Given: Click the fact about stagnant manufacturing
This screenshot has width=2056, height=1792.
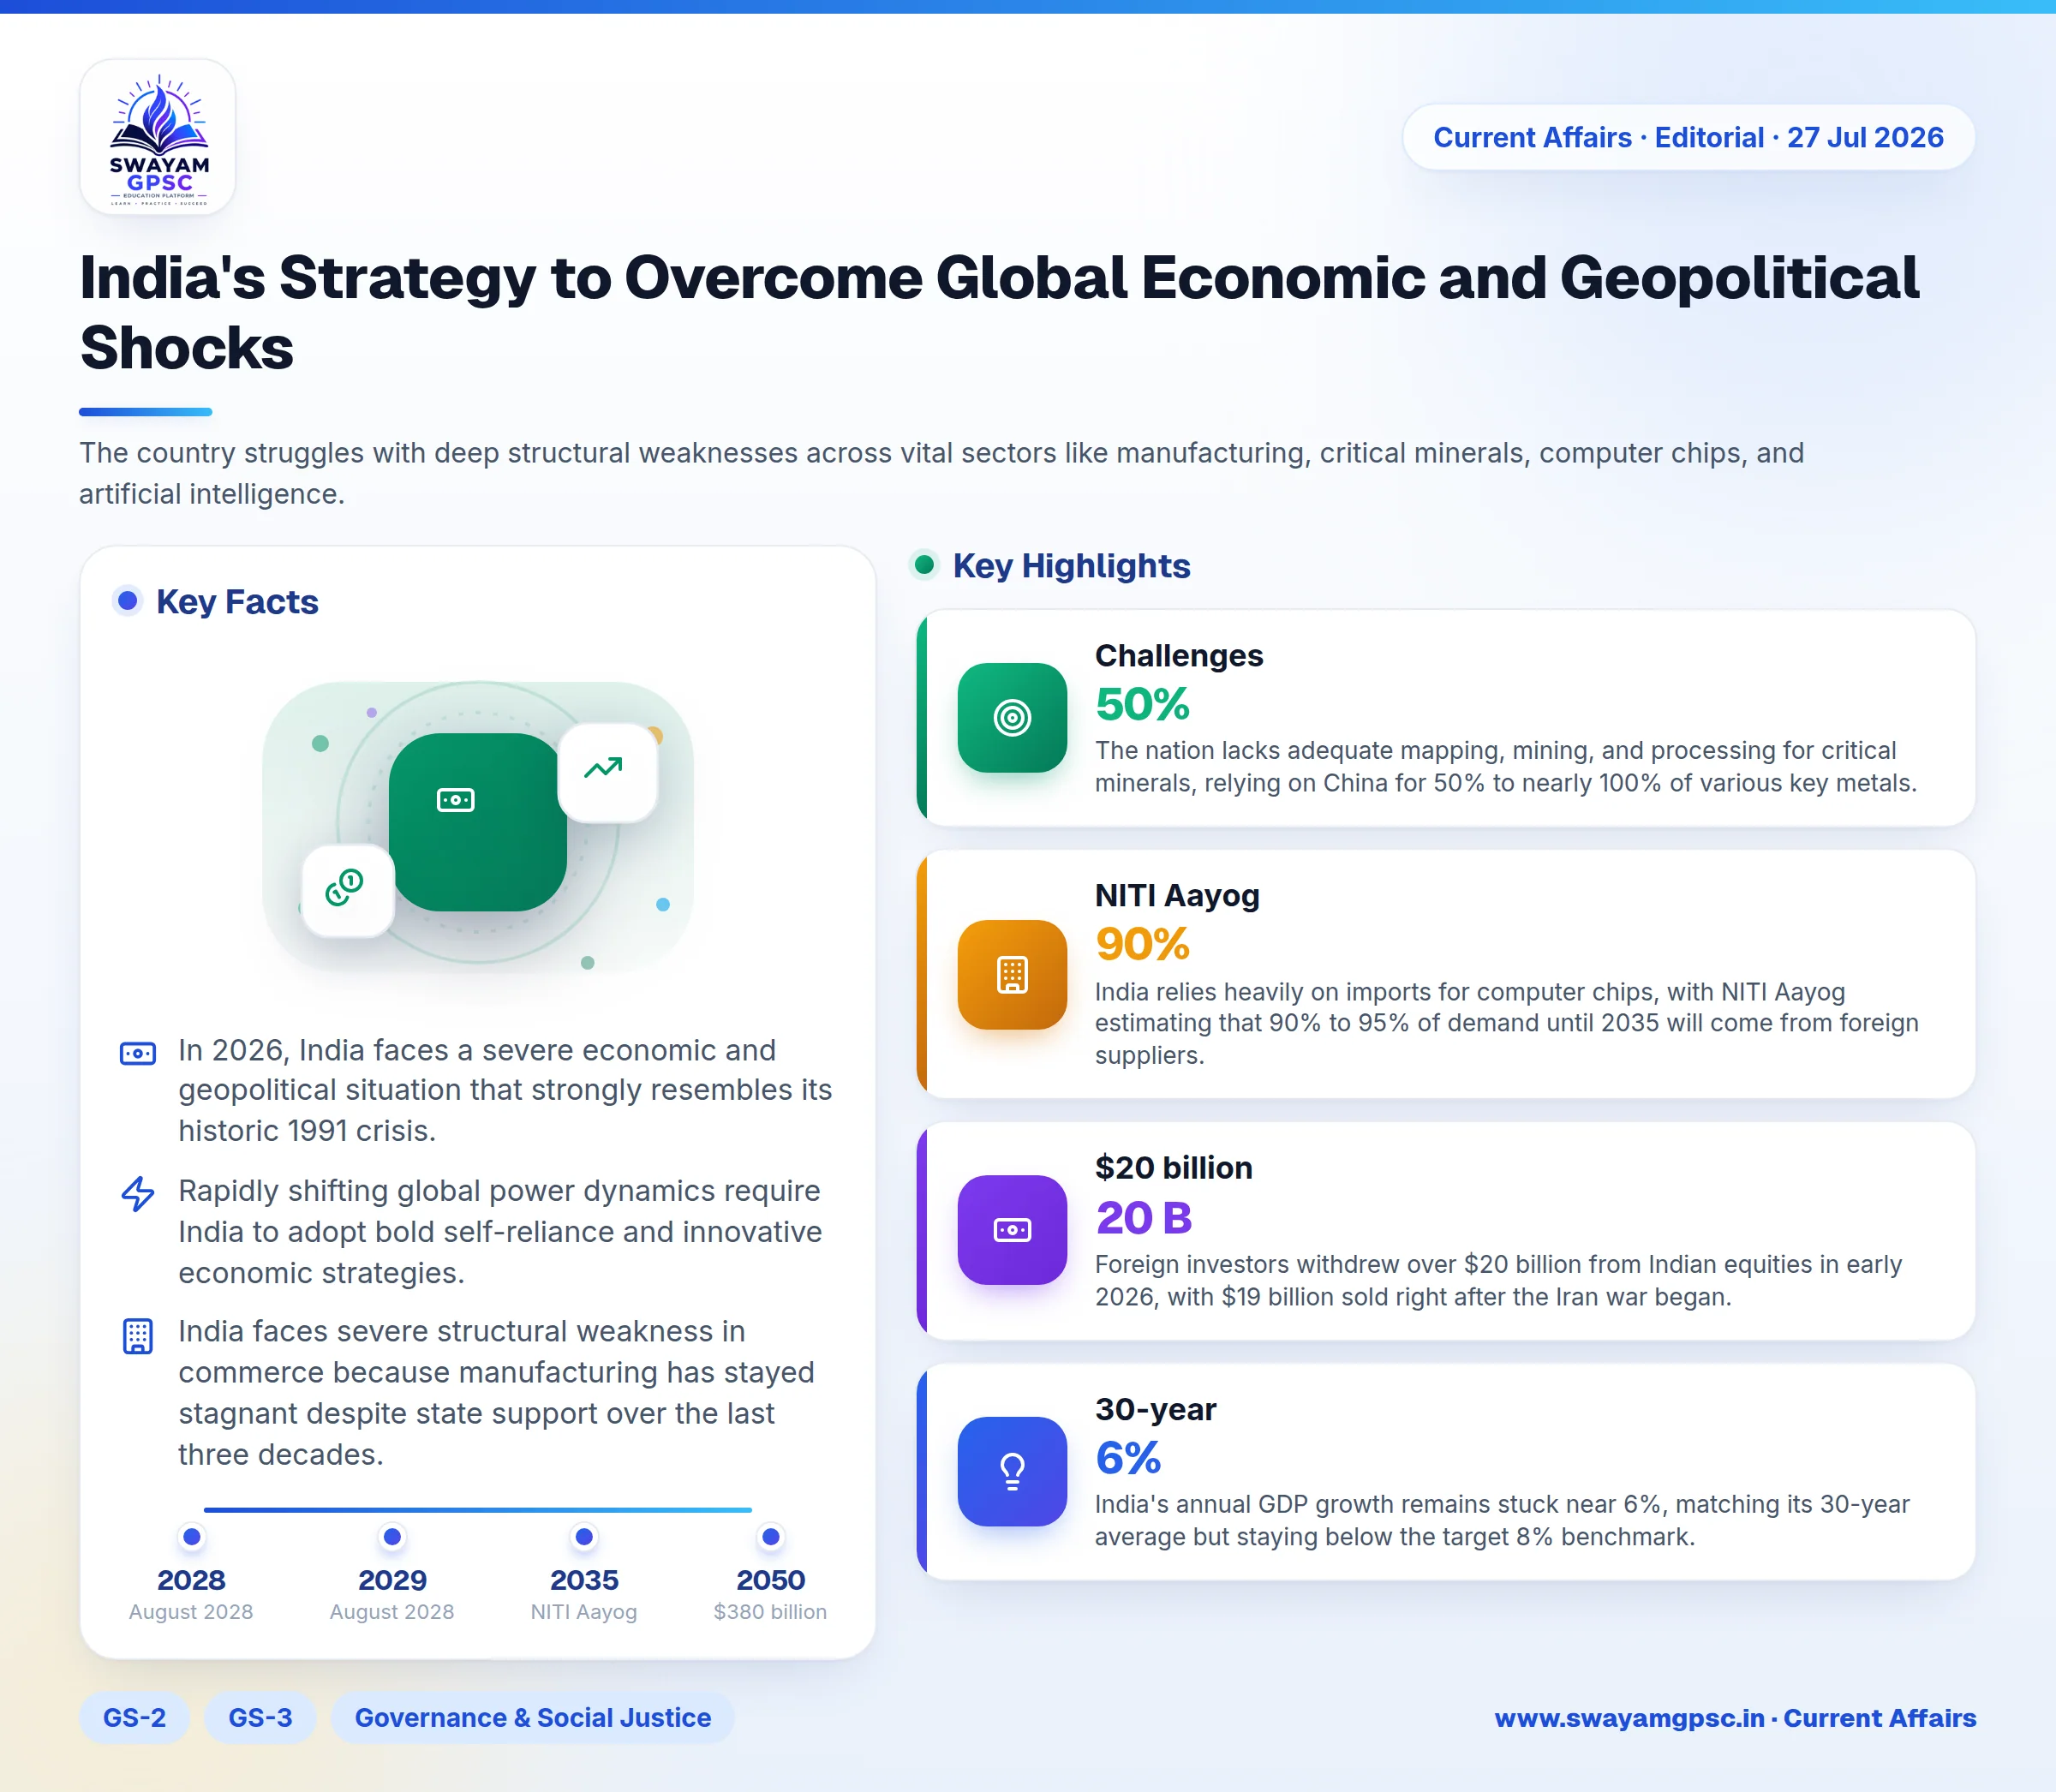Looking at the screenshot, I should pos(496,1392).
